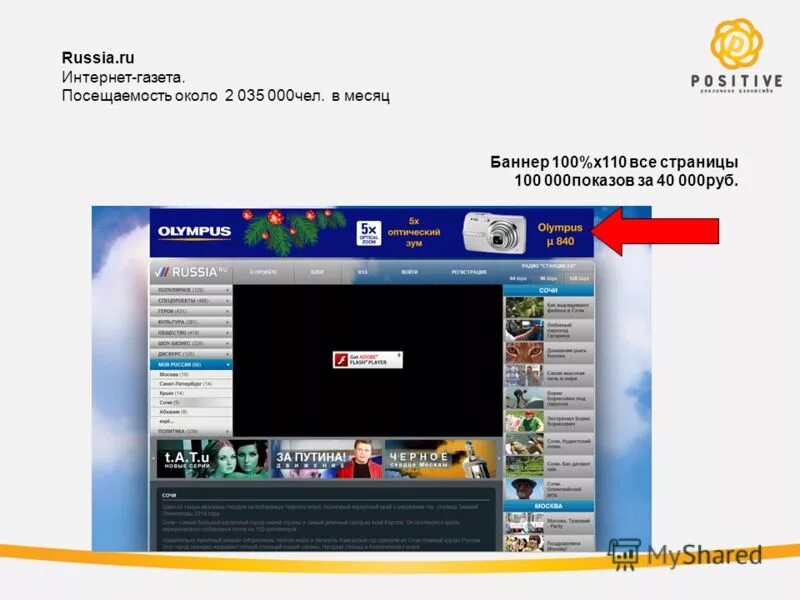Select 96 kbps radio bitrate
This screenshot has width=800, height=600.
click(548, 279)
